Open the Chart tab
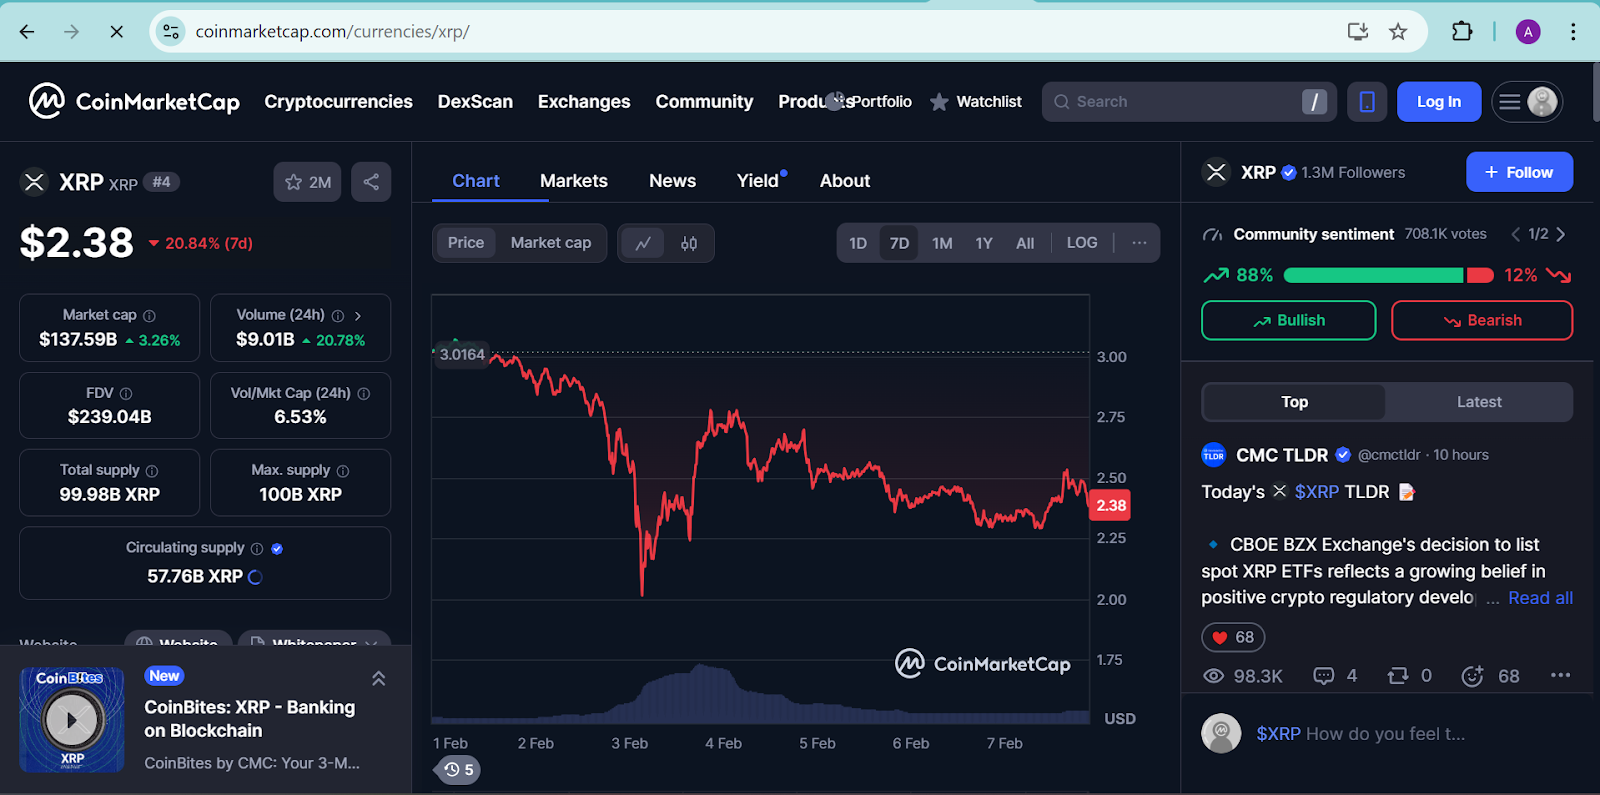The width and height of the screenshot is (1600, 795). tap(476, 181)
